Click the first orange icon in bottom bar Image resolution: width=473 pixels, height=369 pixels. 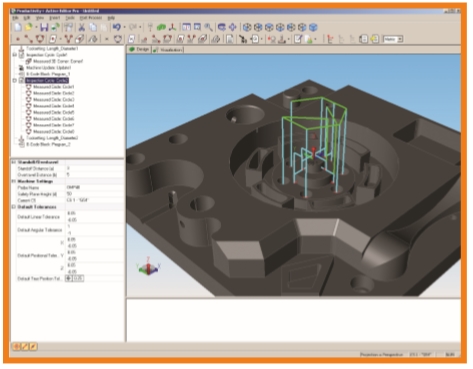point(16,347)
